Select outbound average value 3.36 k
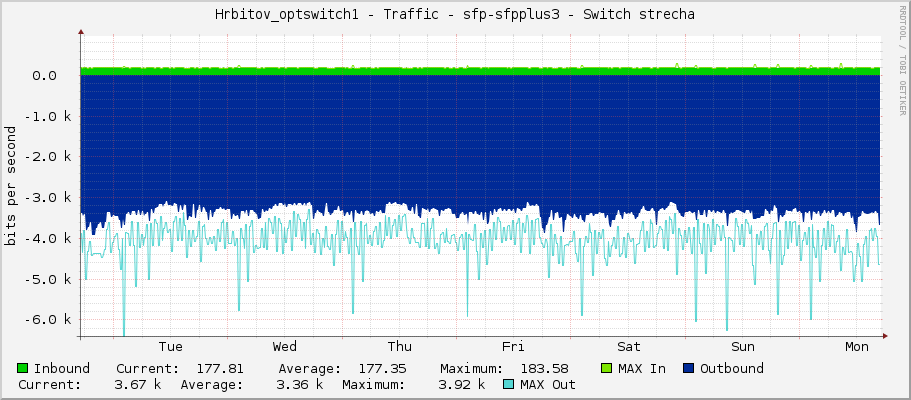This screenshot has width=911, height=400. (300, 385)
